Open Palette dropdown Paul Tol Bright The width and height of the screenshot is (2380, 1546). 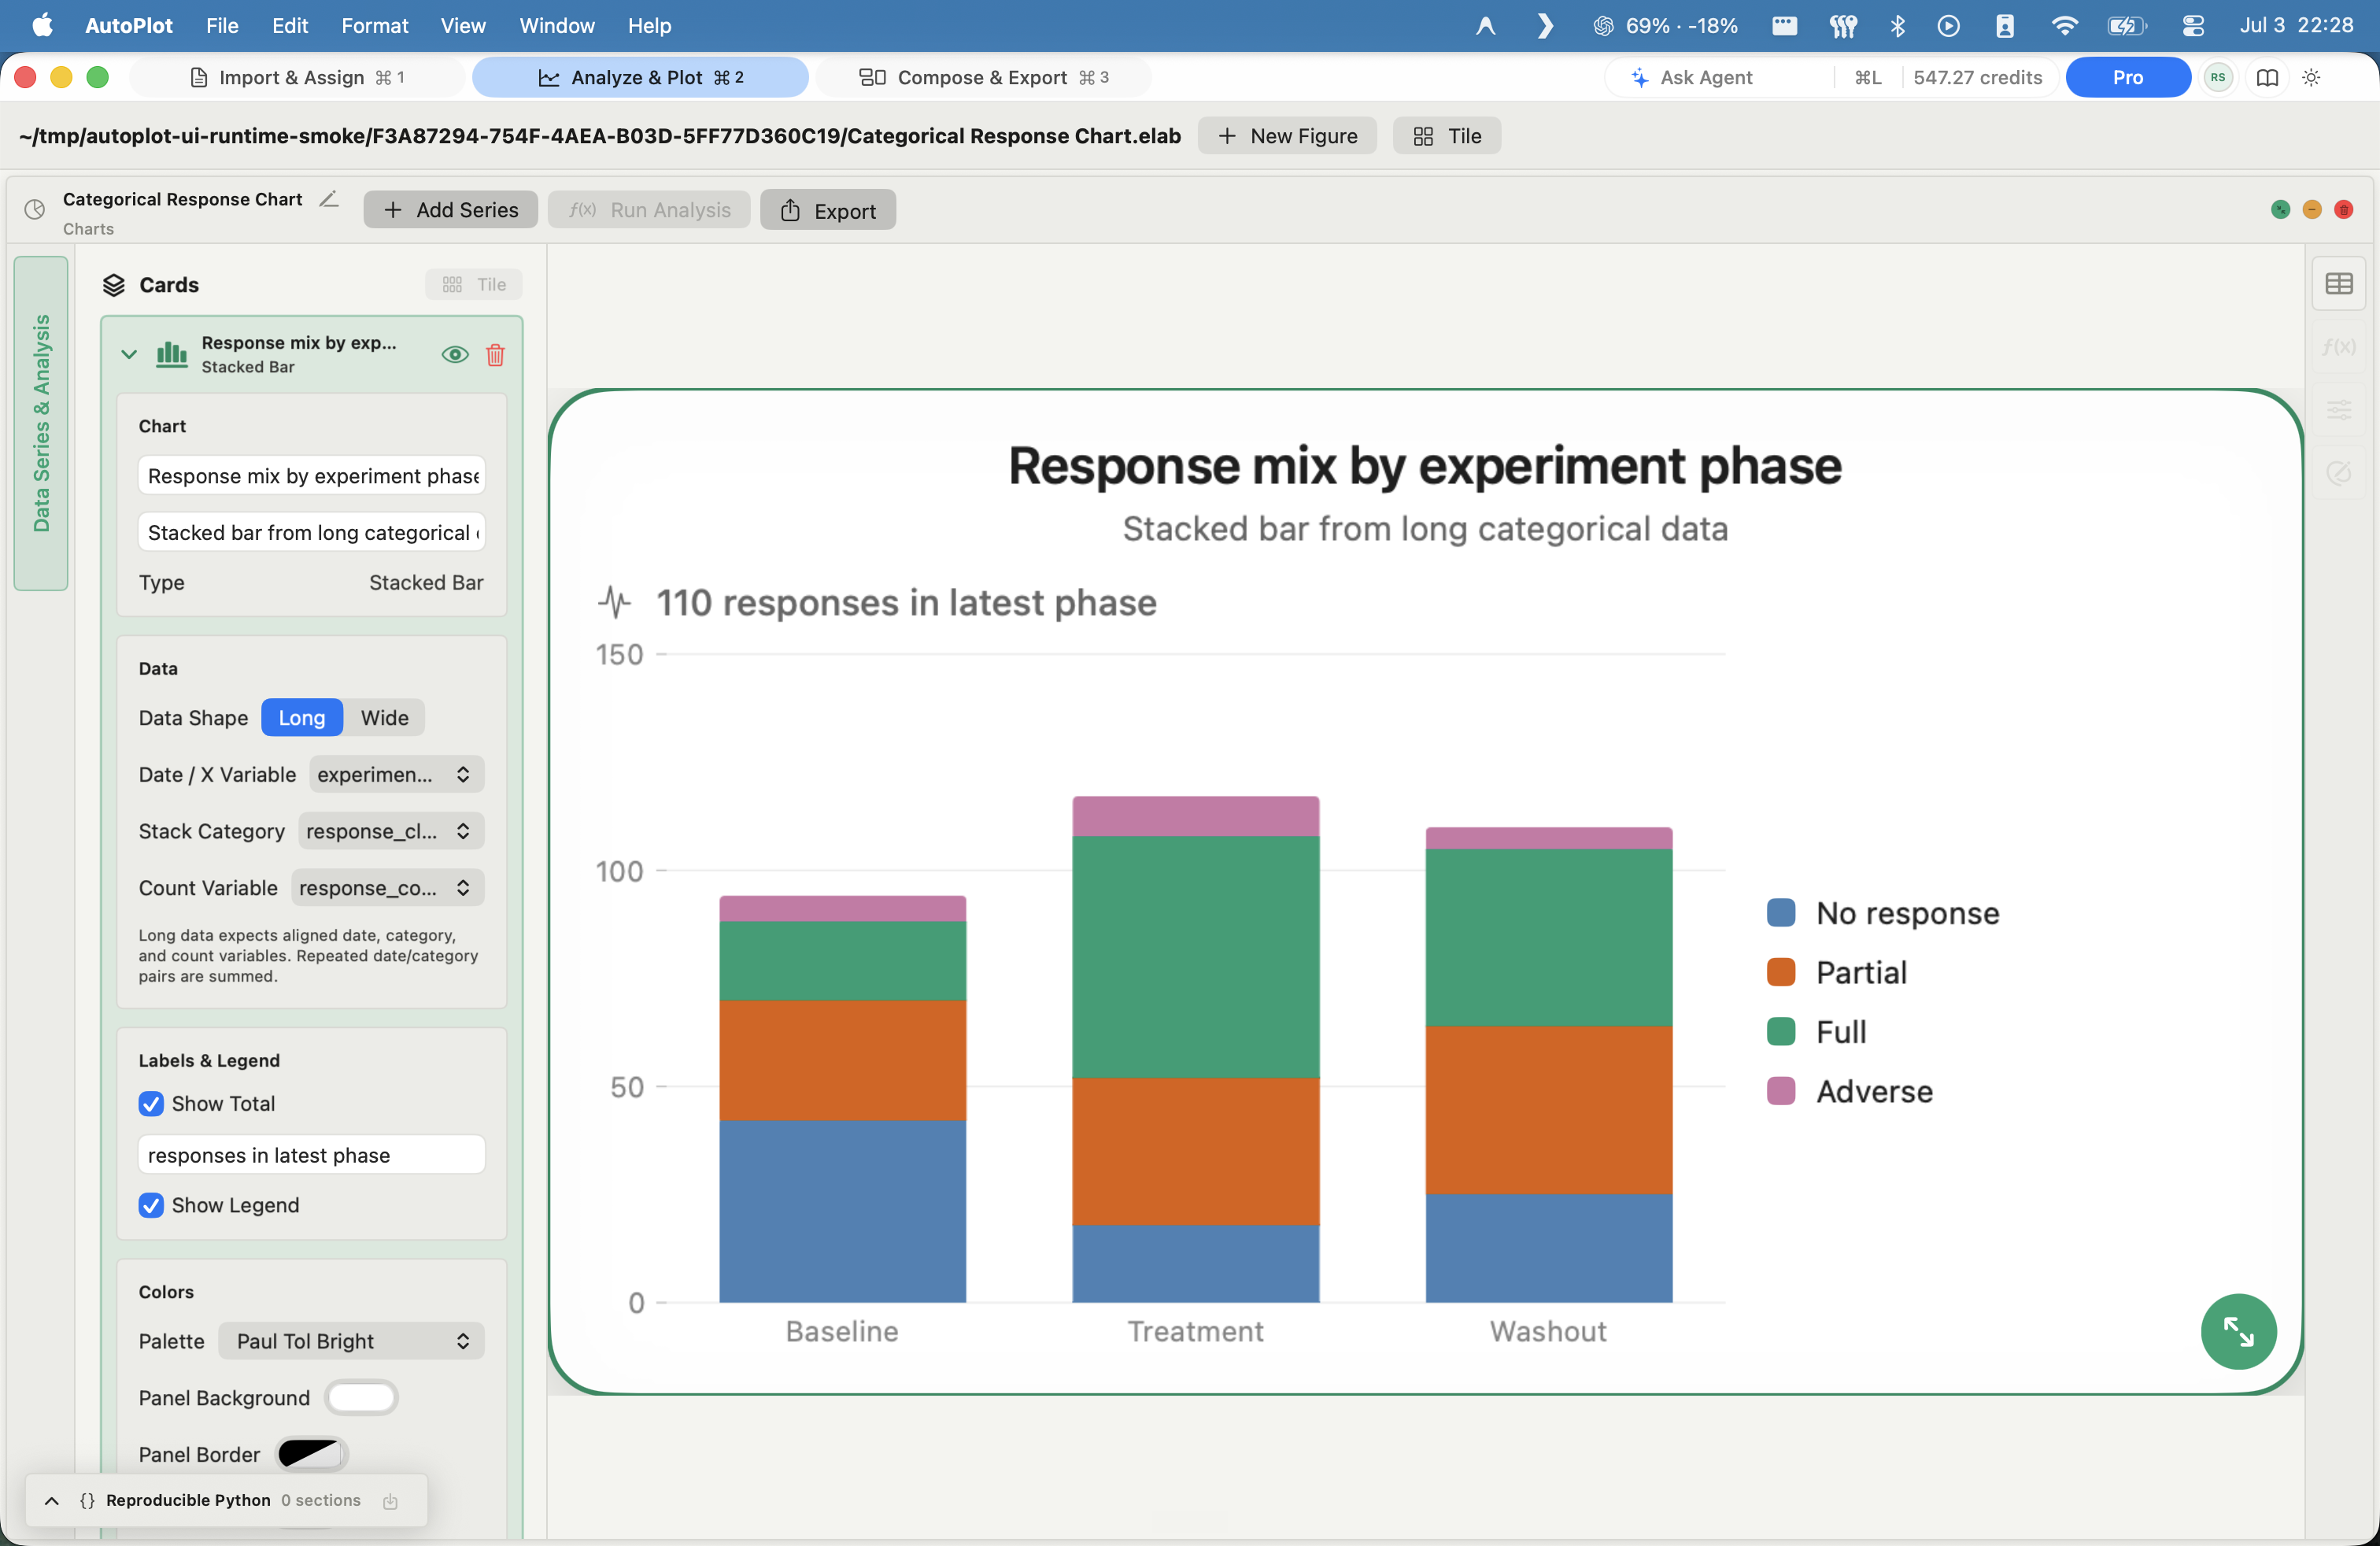pyautogui.click(x=351, y=1342)
